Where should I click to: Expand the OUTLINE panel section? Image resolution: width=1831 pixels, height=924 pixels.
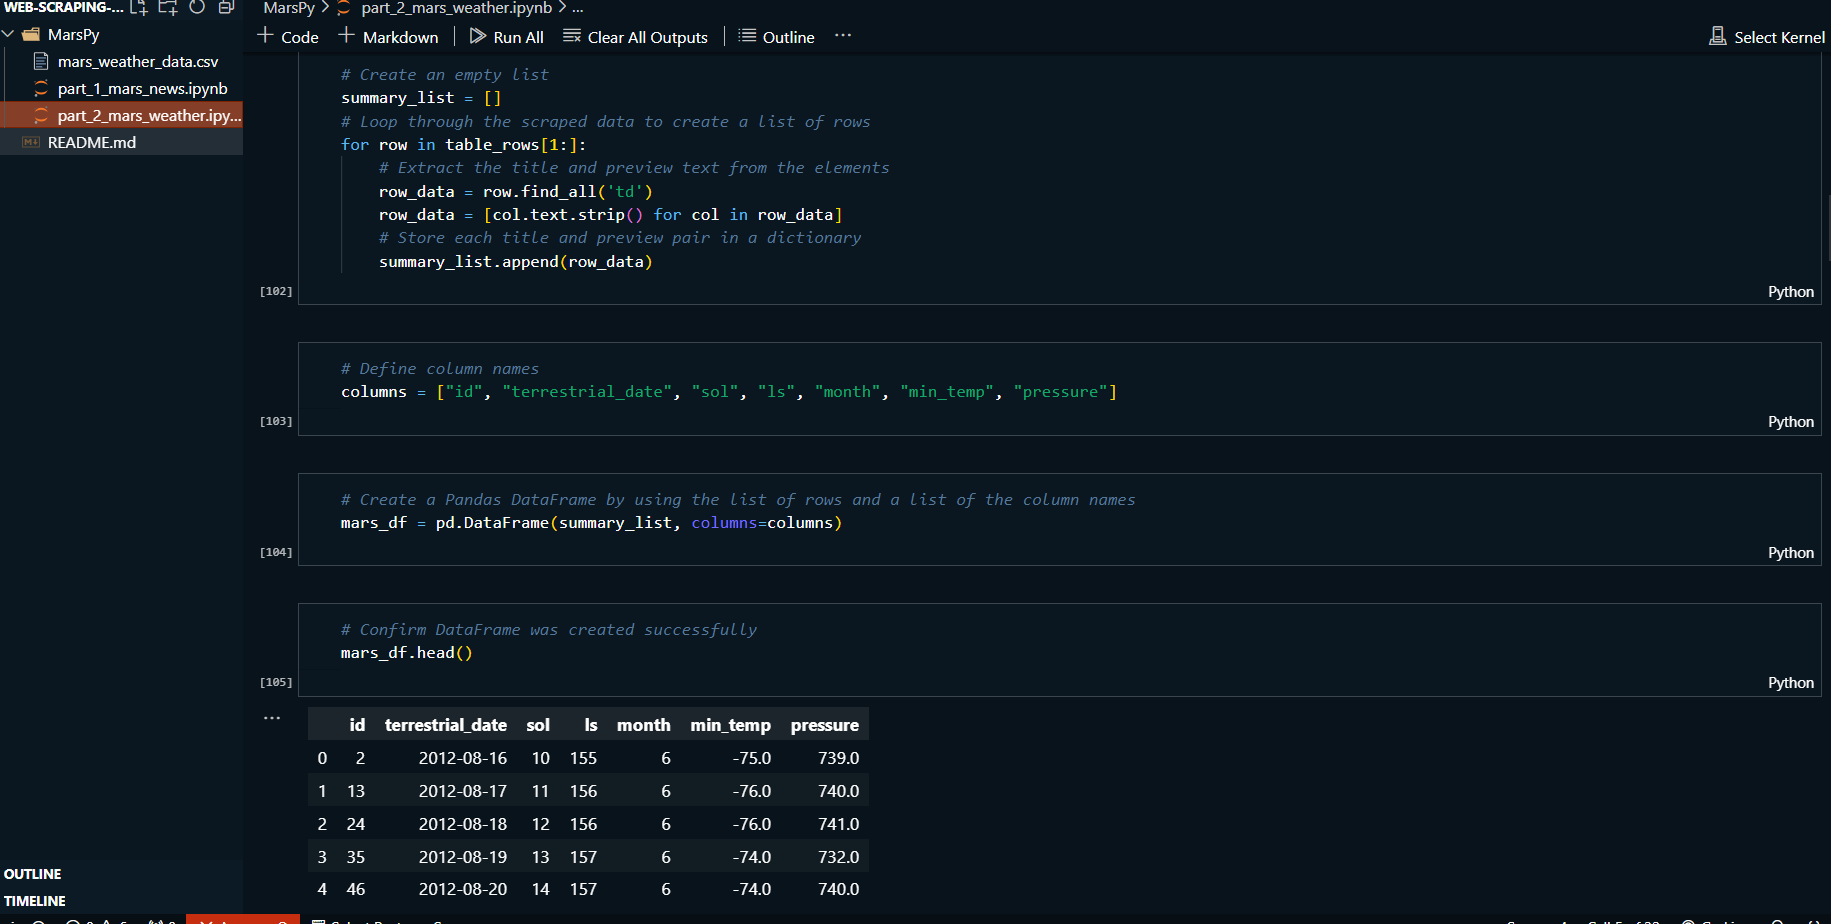coord(33,874)
